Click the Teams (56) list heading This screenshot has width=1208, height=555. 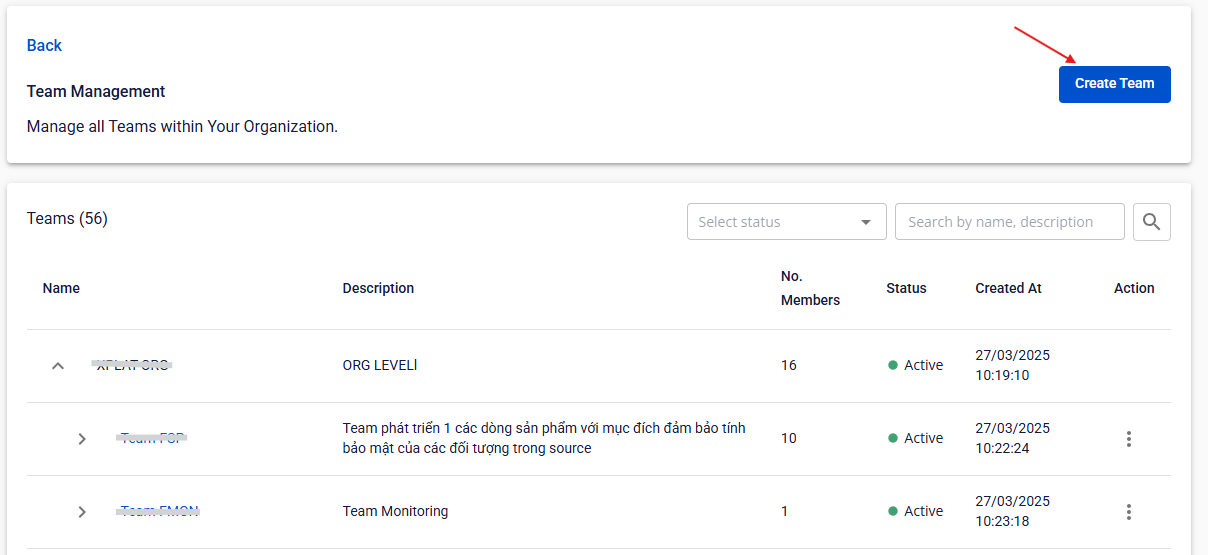coord(67,218)
